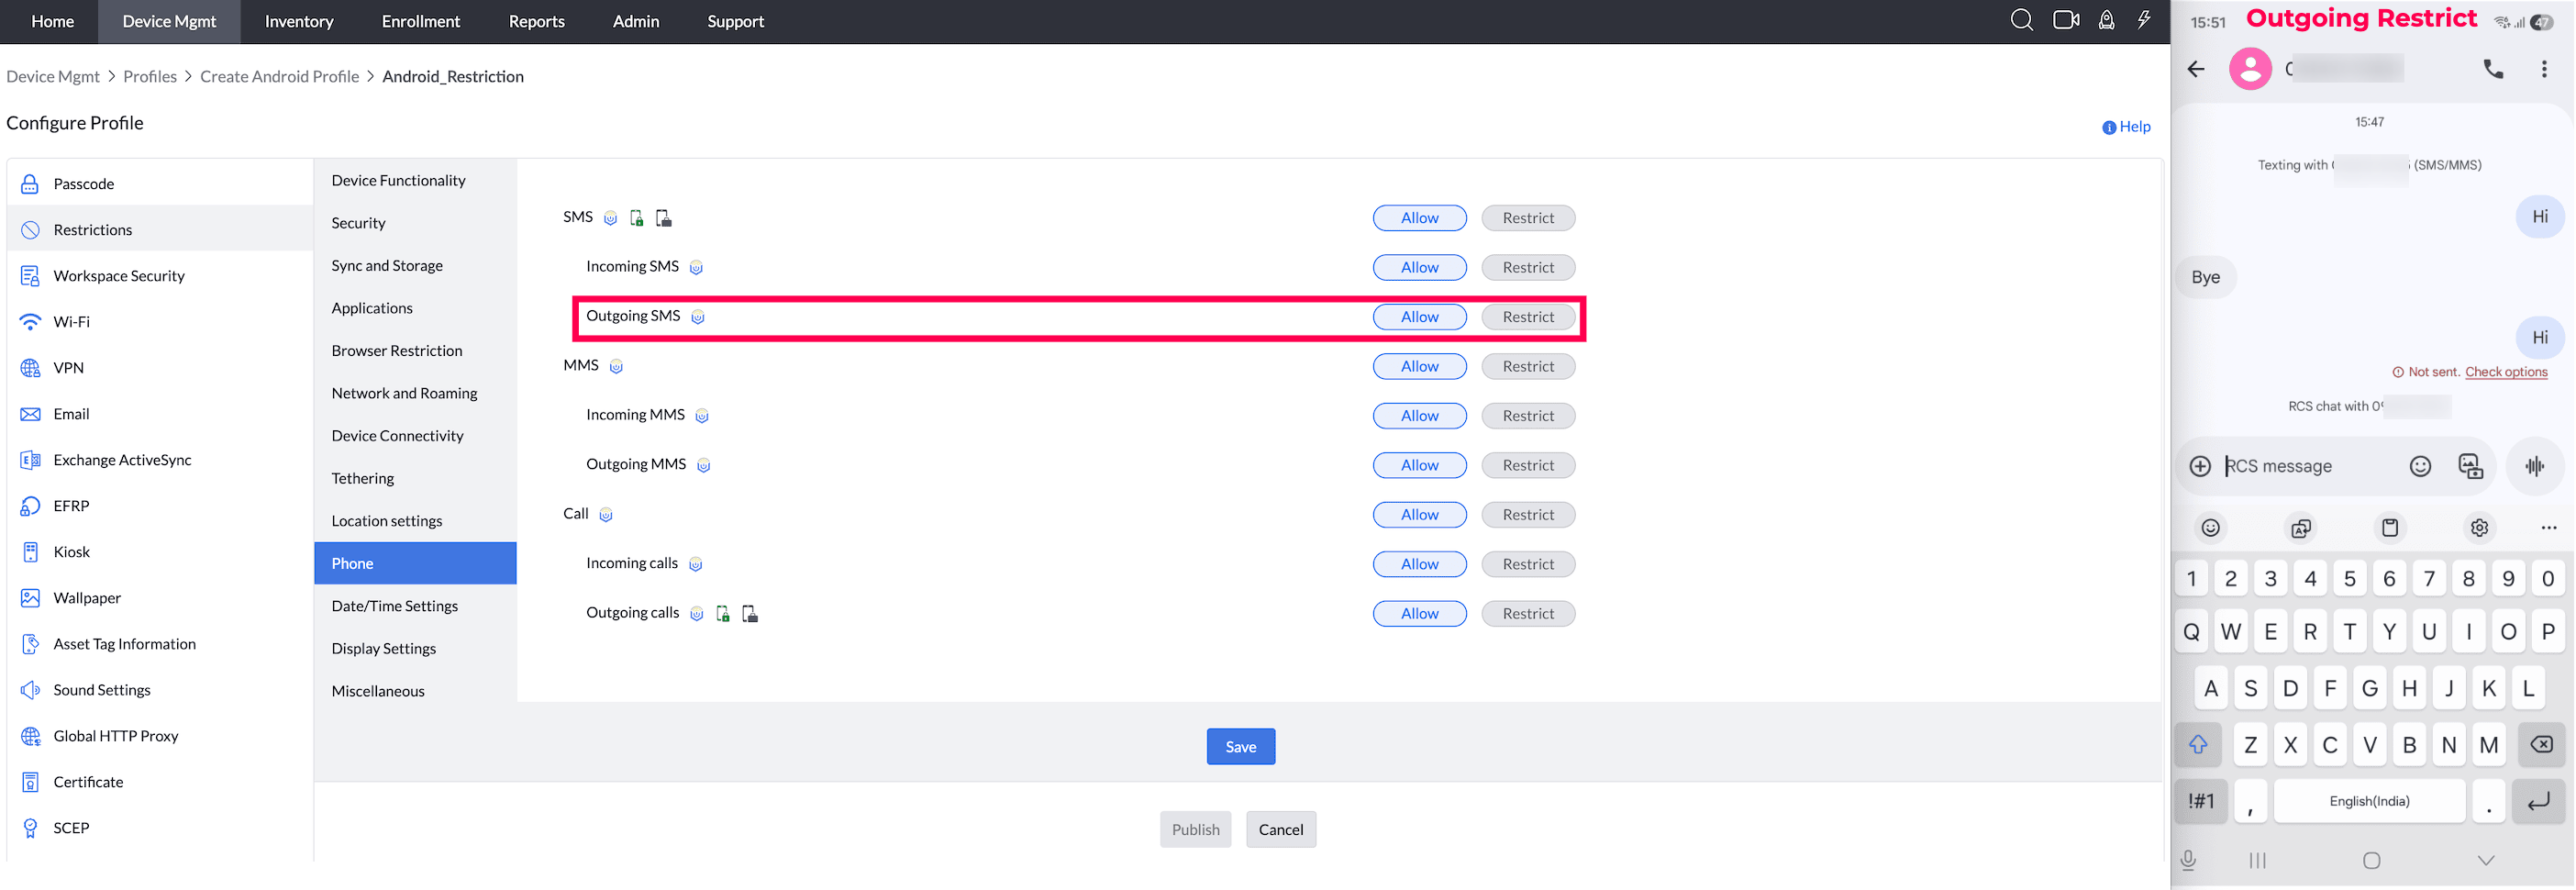Screen dimensions: 2576x890
Task: Tap the voice message waveform icon
Action: click(x=2534, y=466)
